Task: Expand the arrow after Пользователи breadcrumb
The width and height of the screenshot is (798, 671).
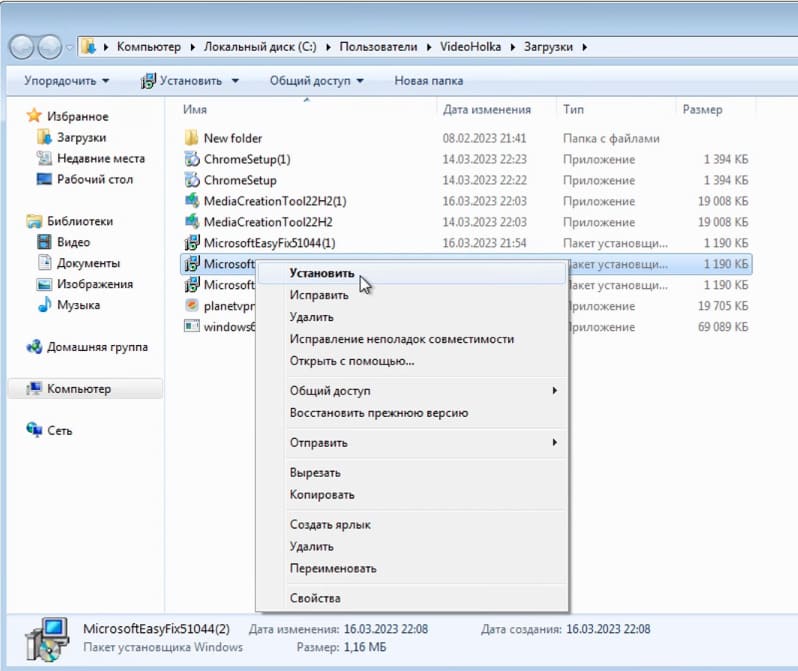Action: click(x=429, y=47)
